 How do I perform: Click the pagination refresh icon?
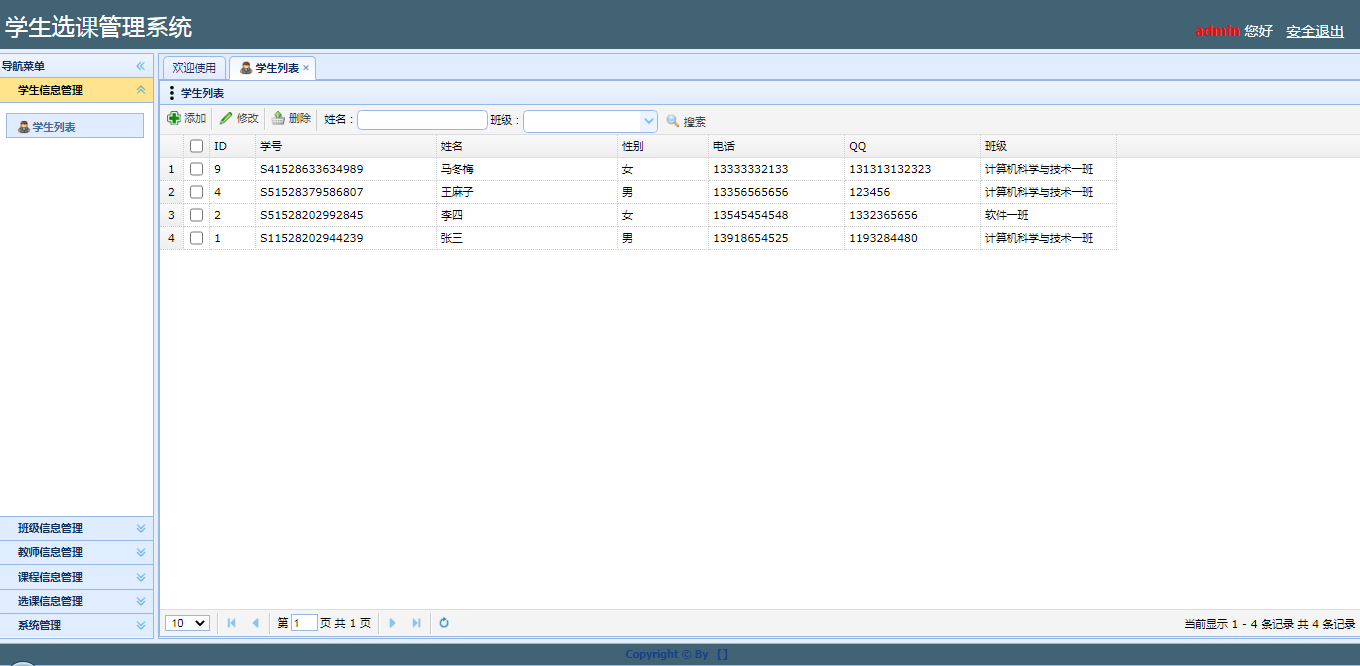click(x=444, y=623)
